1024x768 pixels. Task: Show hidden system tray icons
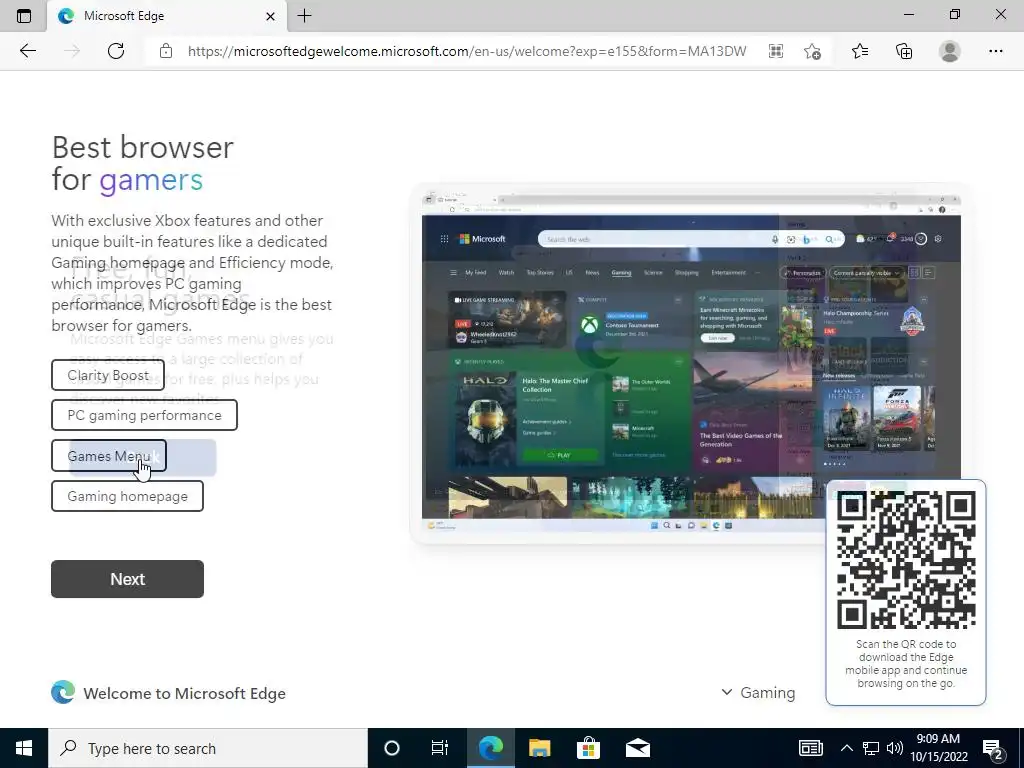(846, 748)
